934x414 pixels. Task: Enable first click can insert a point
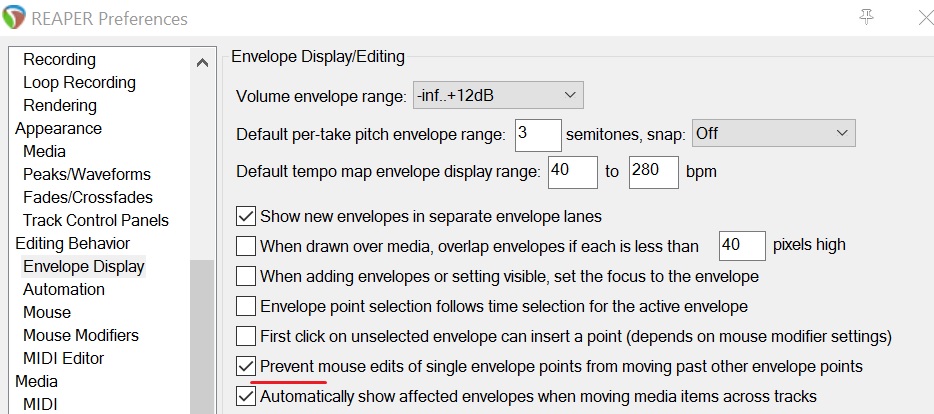(246, 337)
